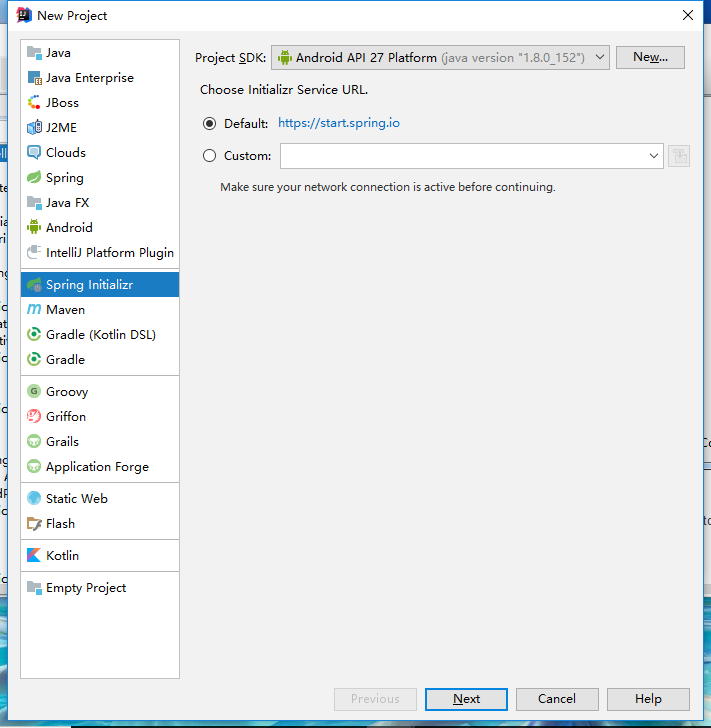Click the Gradle (Kotlin DSL) icon
This screenshot has height=728, width=711.
[34, 335]
